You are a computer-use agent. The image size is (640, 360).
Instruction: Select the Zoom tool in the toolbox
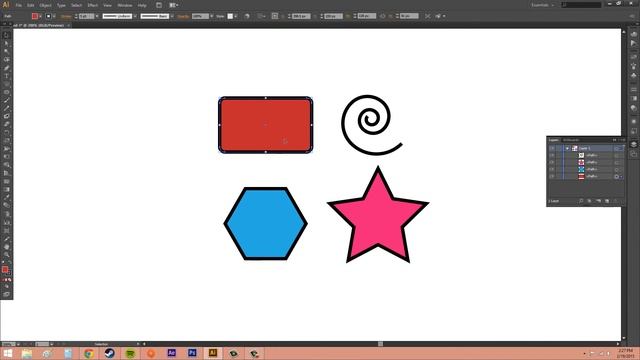[x=7, y=255]
